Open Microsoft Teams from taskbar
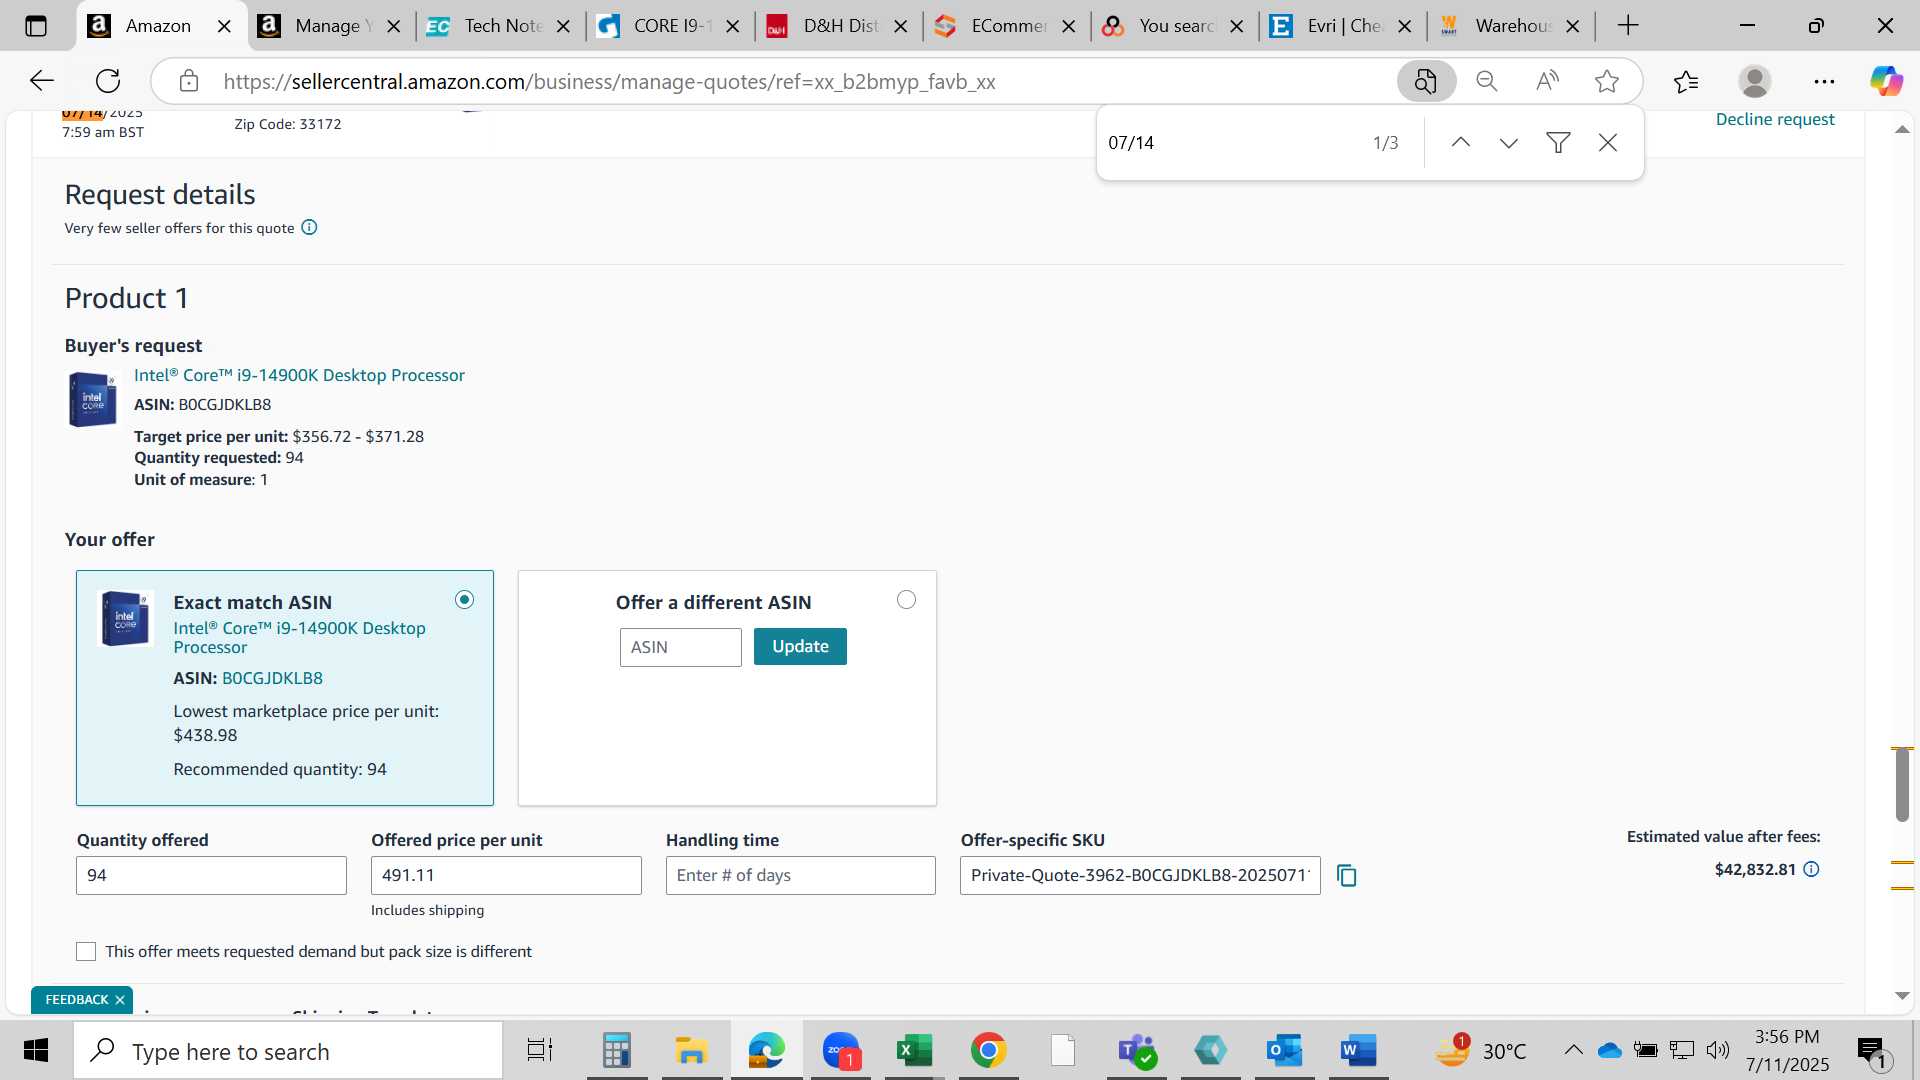The height and width of the screenshot is (1080, 1920). 1137,1051
